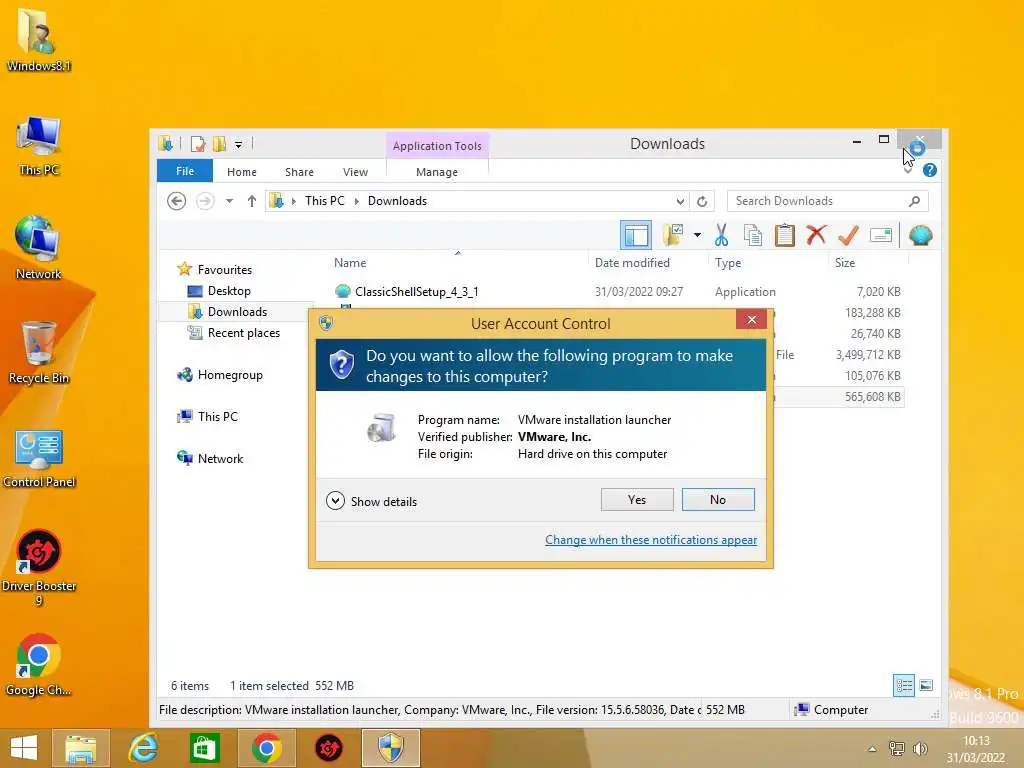
Task: Refresh the Downloads folder
Action: tap(702, 201)
